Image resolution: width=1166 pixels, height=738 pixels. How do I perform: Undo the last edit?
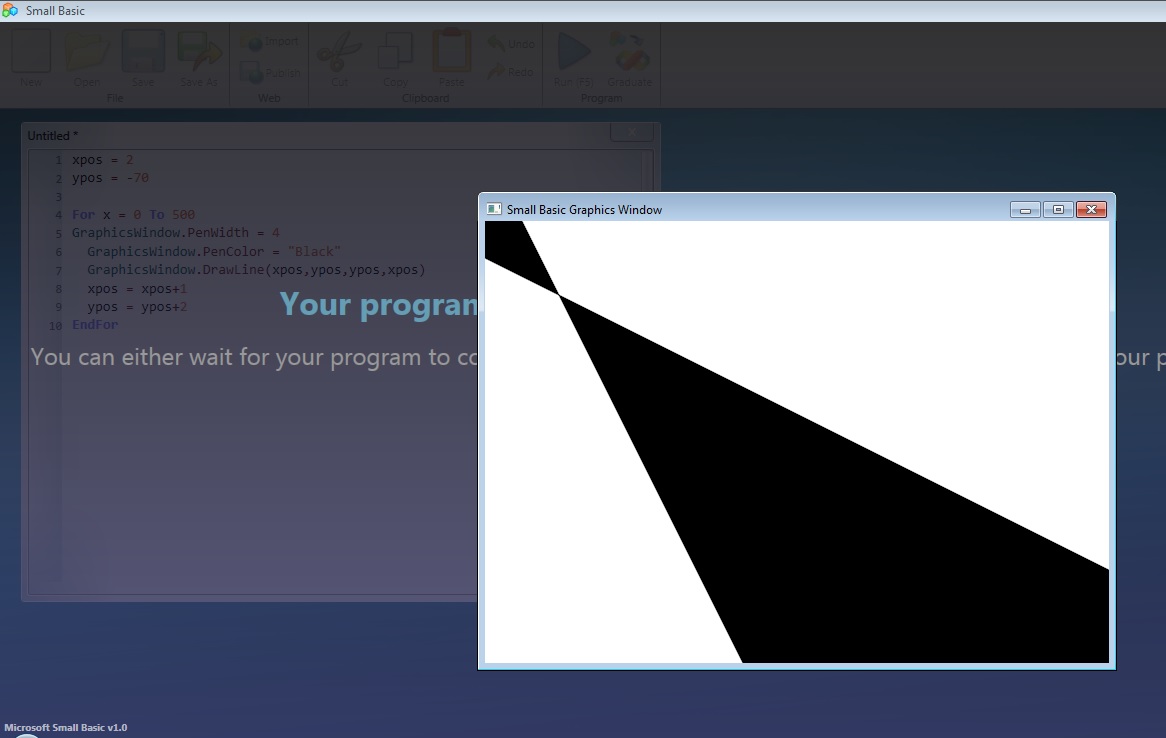pyautogui.click(x=511, y=44)
